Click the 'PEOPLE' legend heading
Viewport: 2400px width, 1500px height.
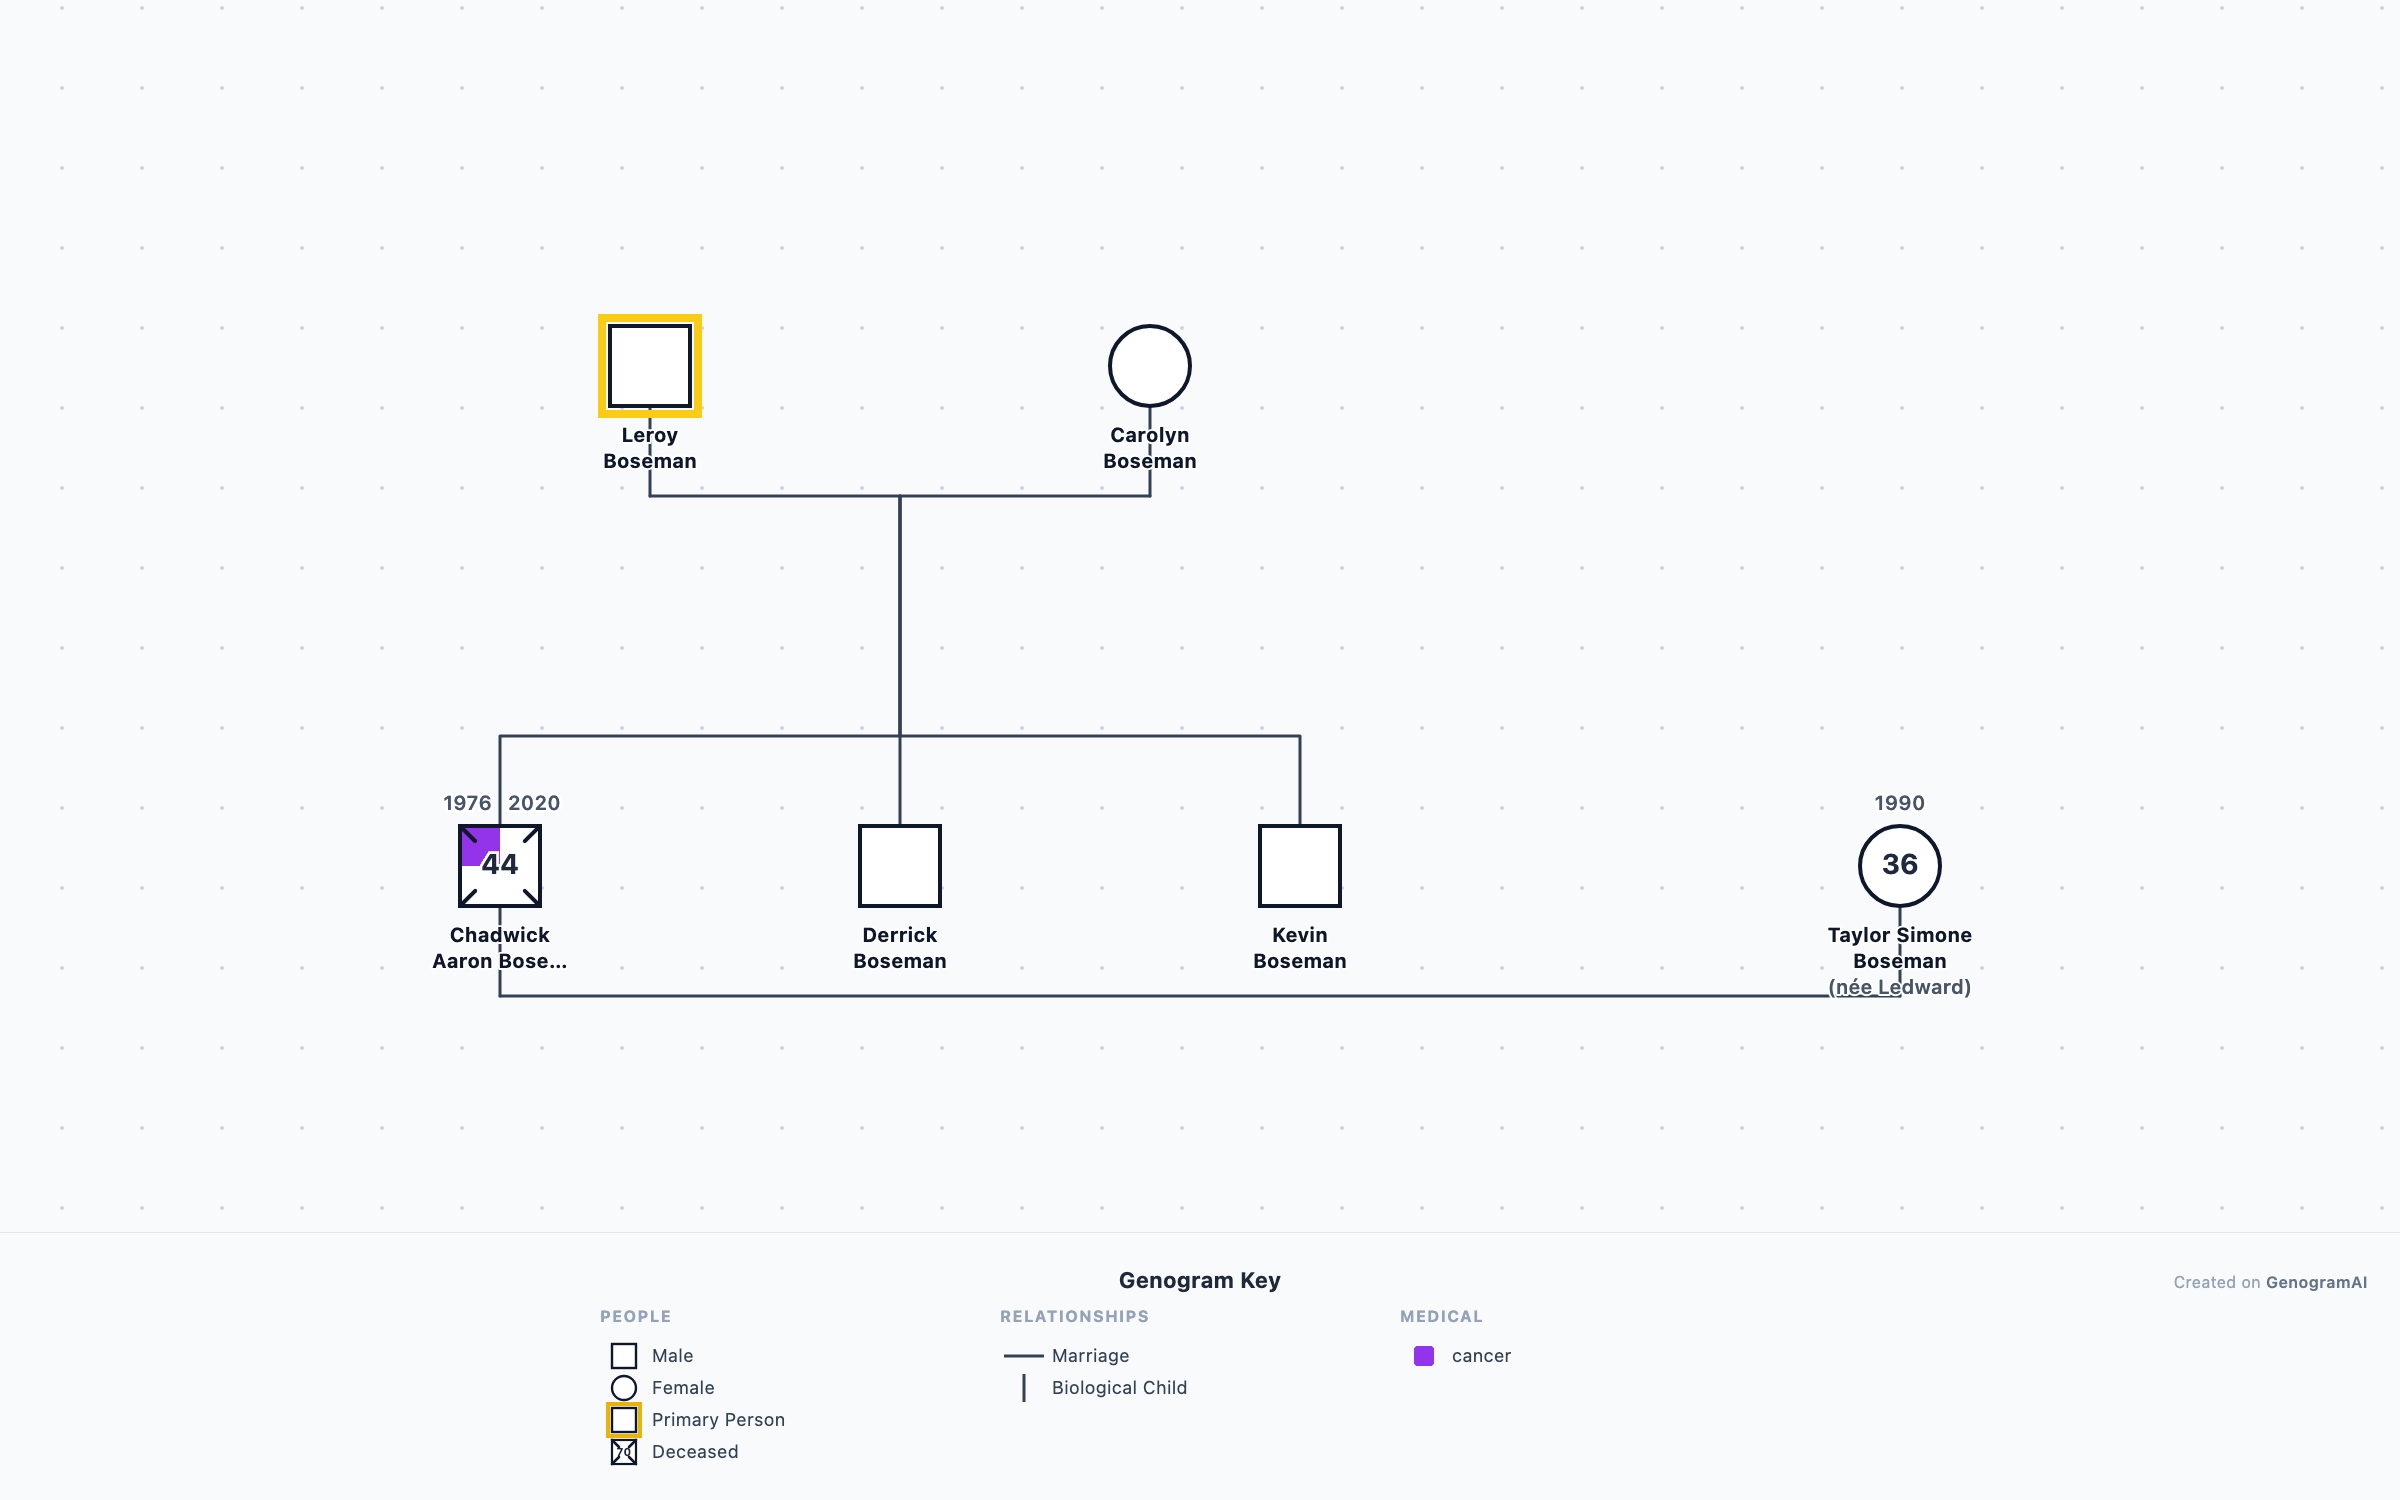tap(636, 1316)
